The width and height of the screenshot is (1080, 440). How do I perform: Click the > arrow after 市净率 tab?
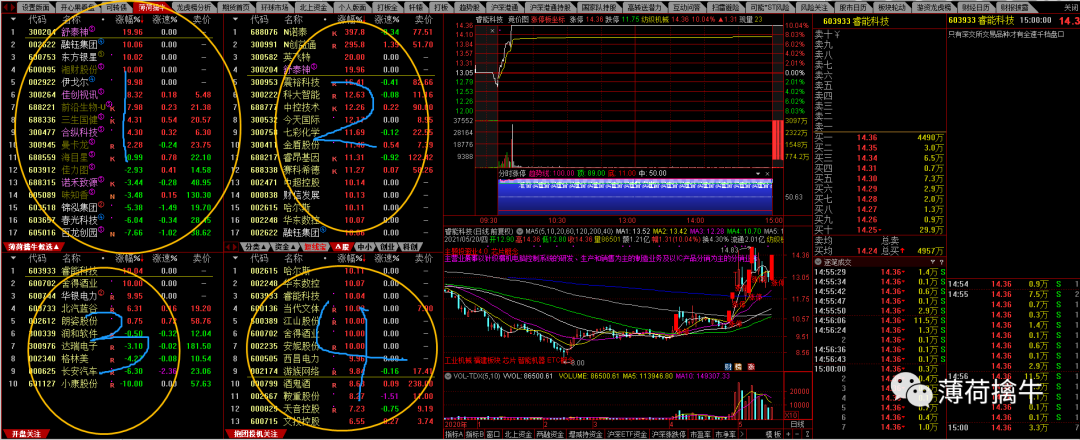point(742,434)
